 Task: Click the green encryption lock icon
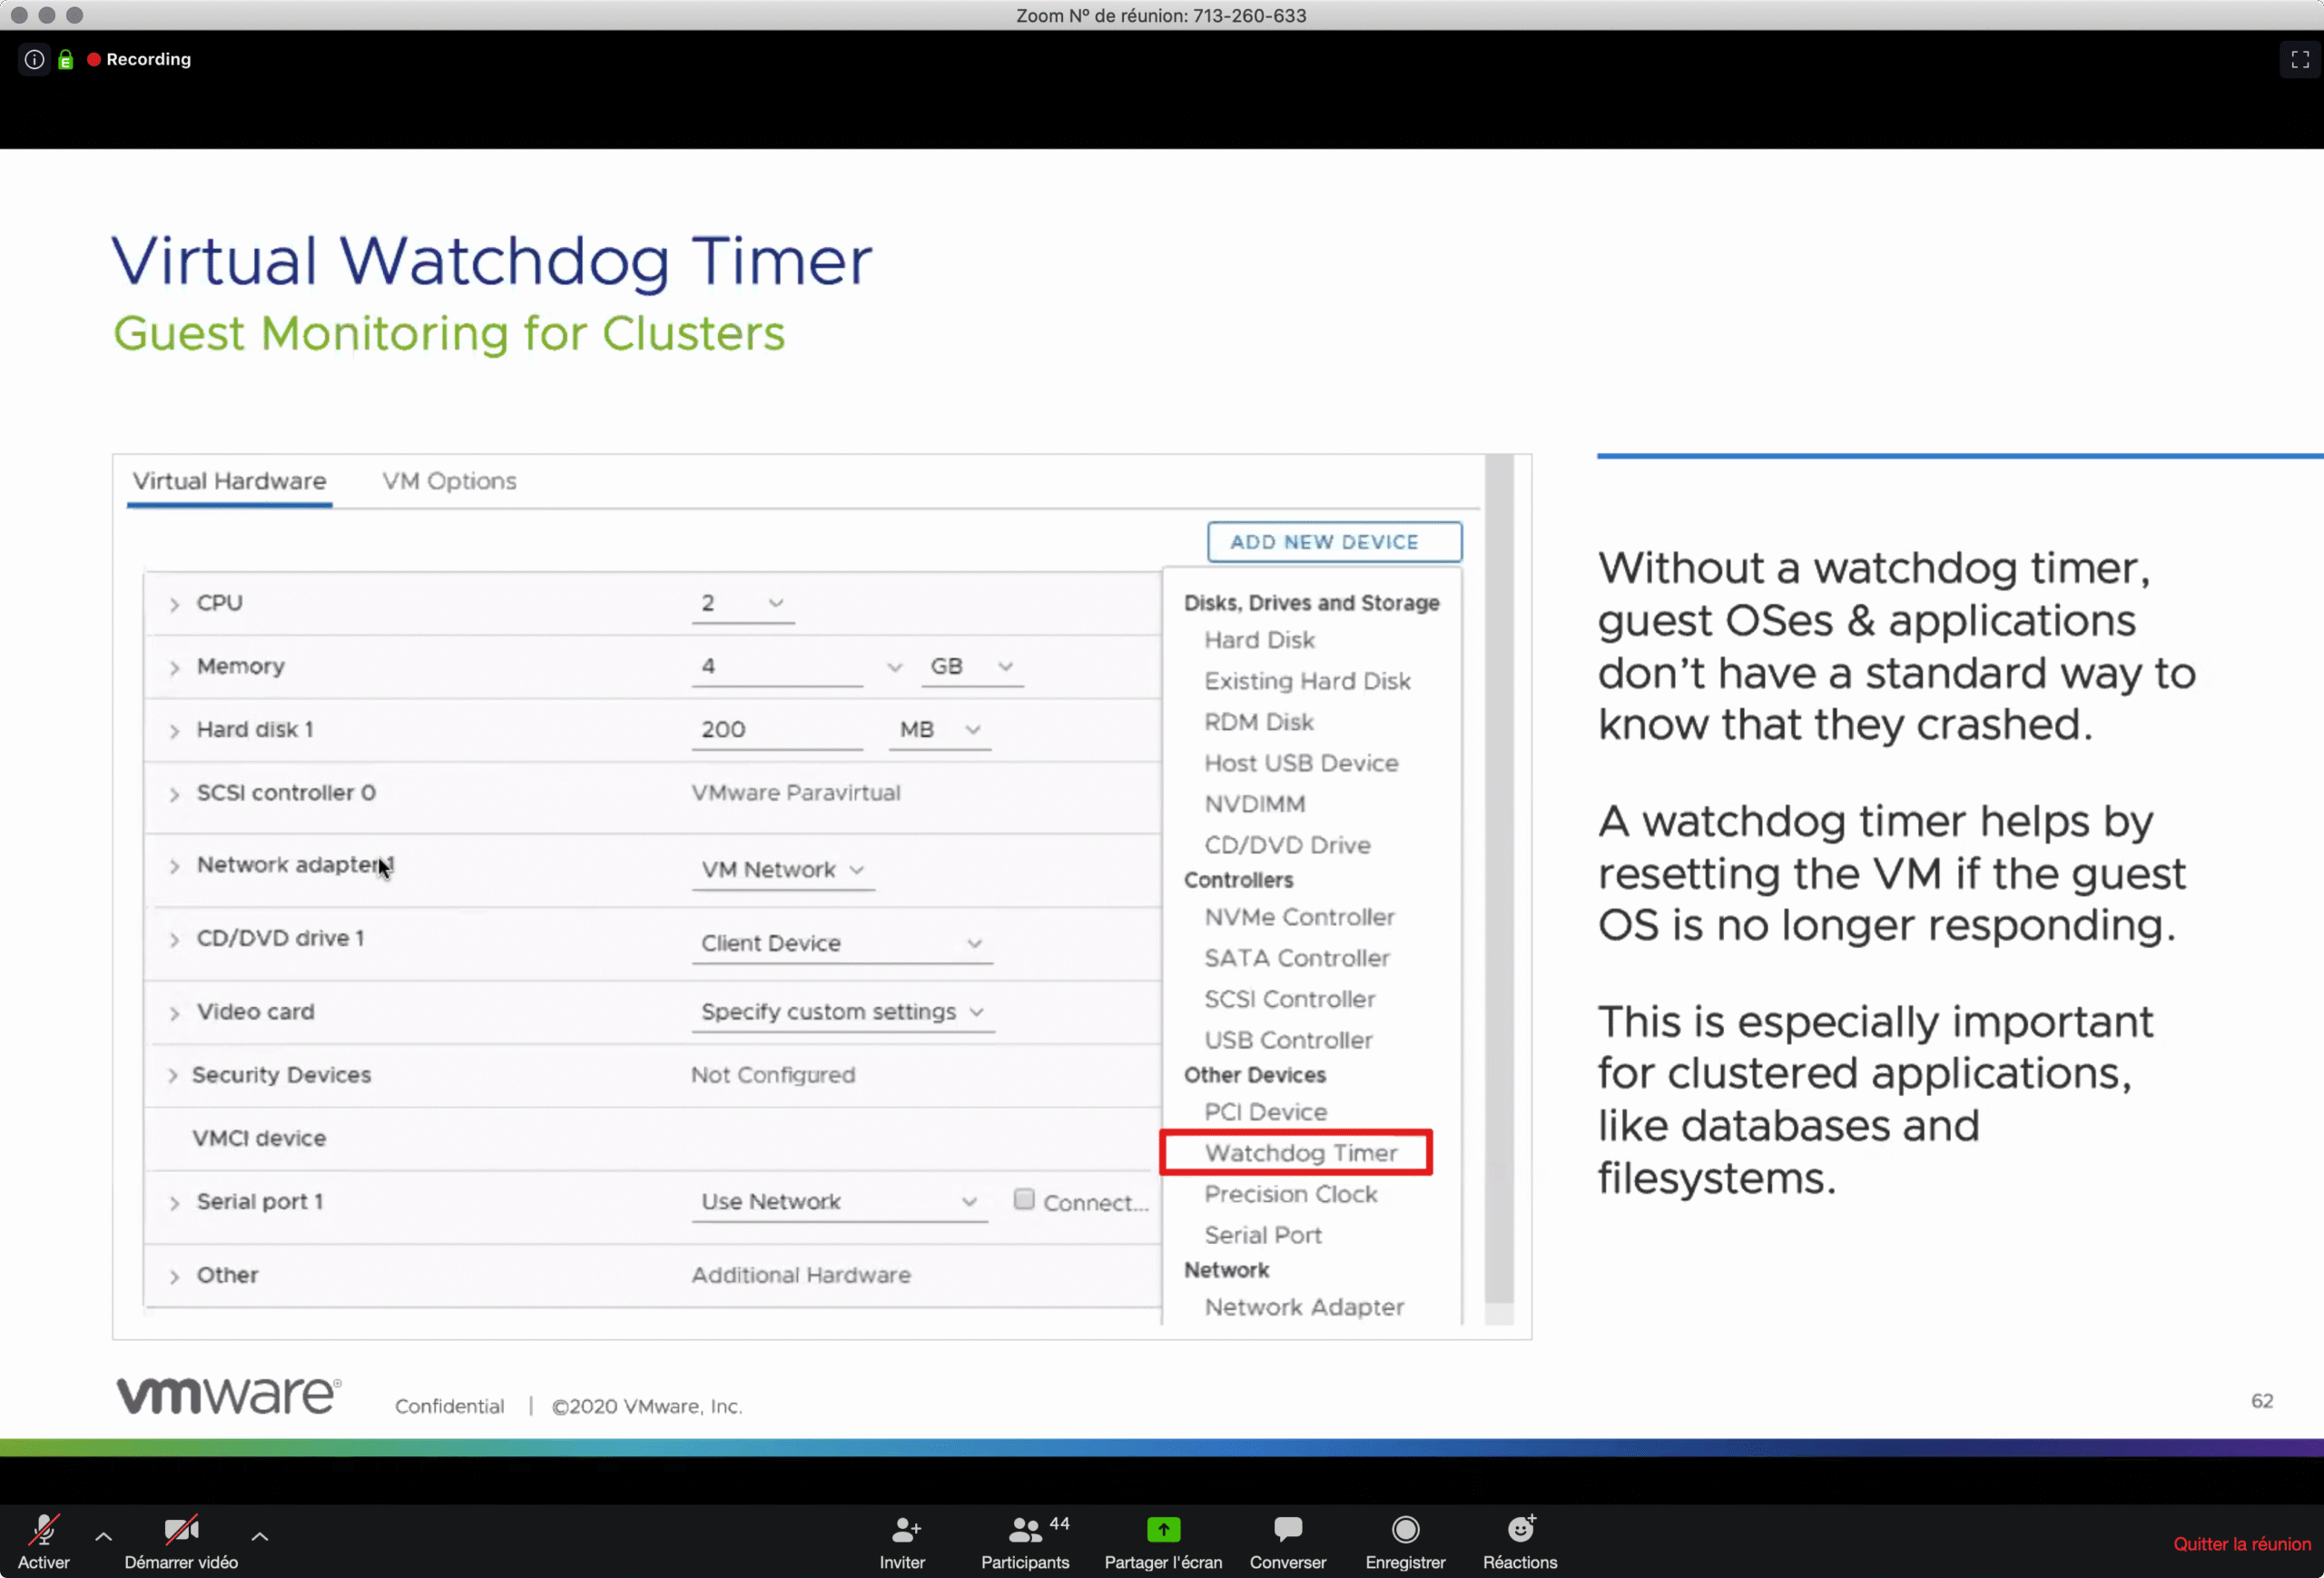tap(65, 60)
